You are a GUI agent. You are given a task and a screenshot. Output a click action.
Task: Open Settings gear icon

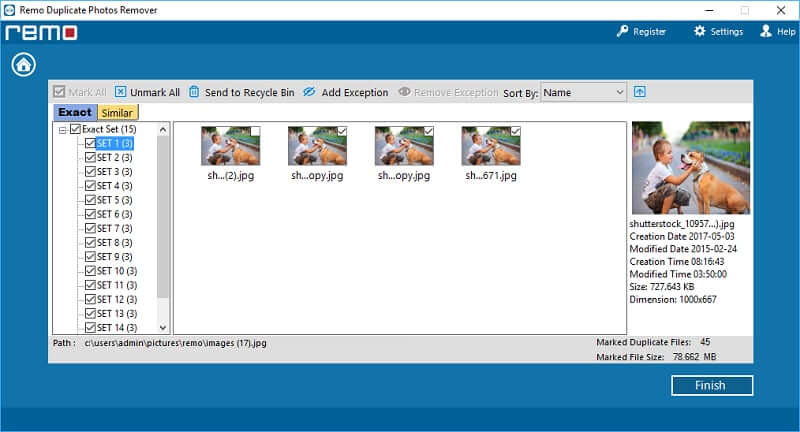point(700,32)
